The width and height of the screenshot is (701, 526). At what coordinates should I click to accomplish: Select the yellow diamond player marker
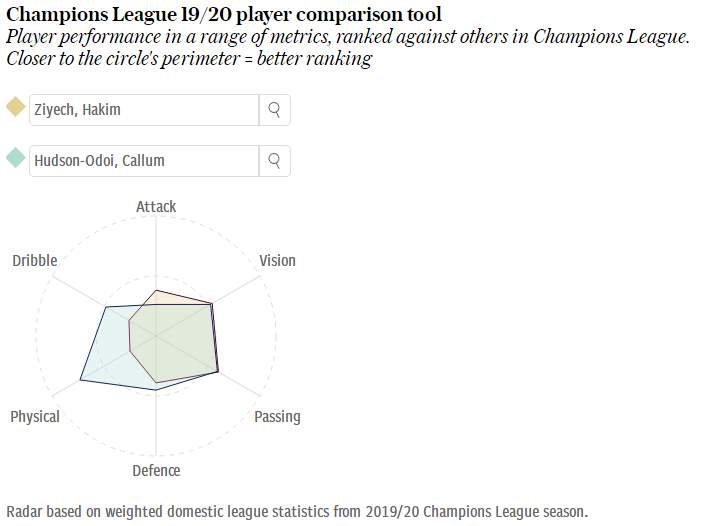click(16, 107)
